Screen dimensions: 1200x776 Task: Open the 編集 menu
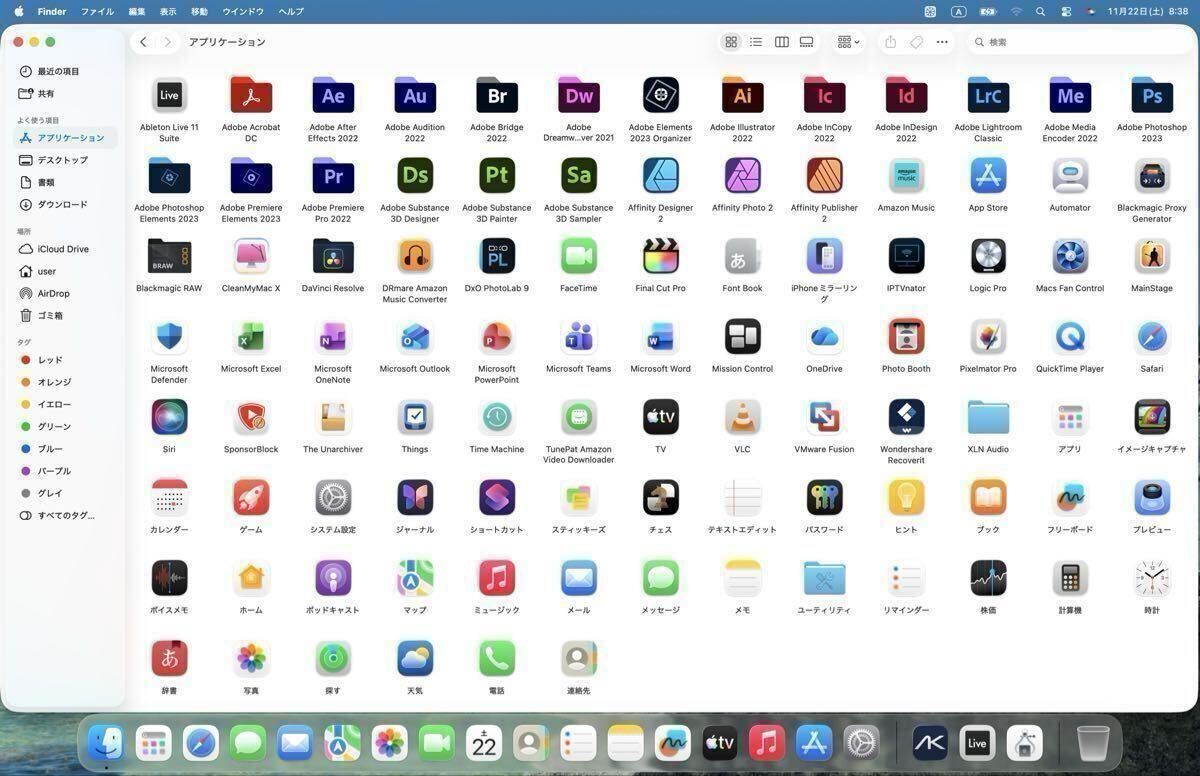pyautogui.click(x=137, y=11)
